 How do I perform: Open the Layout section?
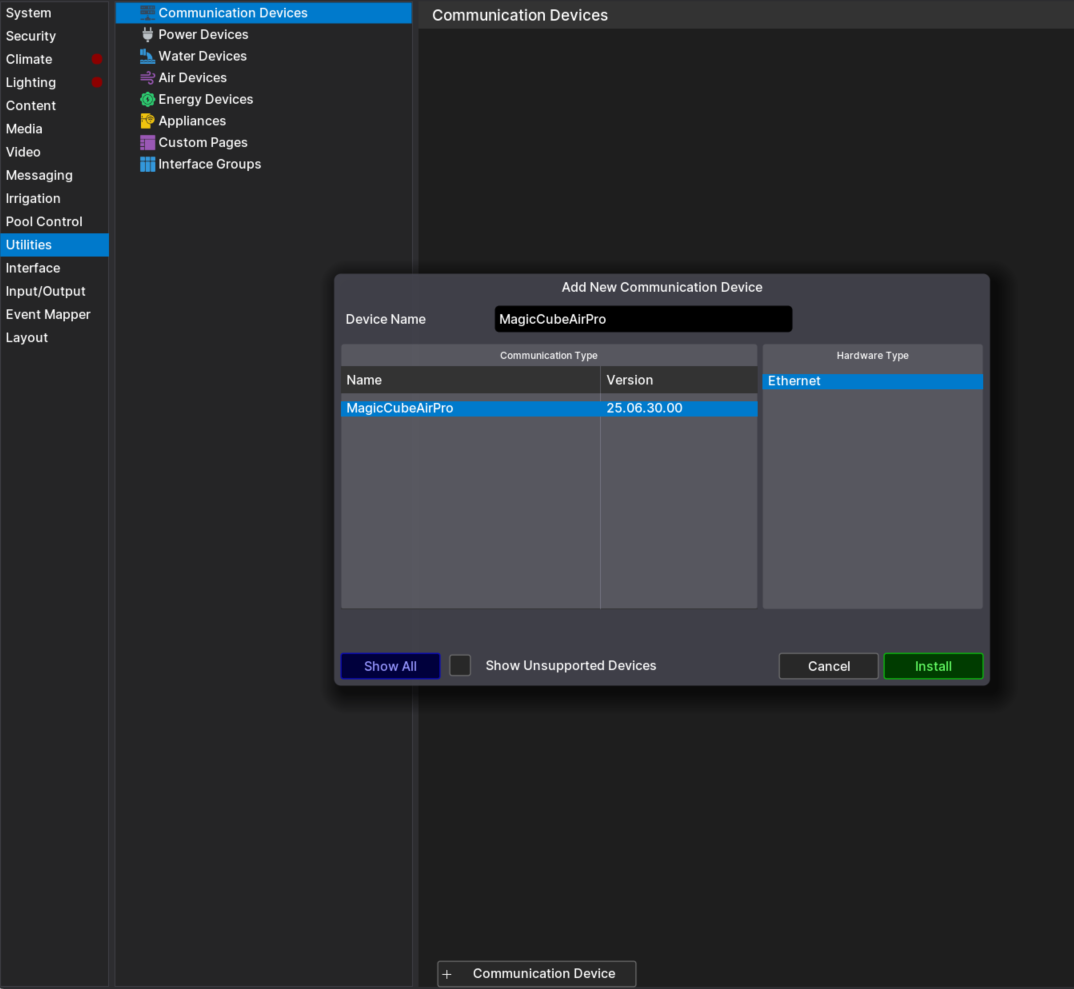click(54, 338)
